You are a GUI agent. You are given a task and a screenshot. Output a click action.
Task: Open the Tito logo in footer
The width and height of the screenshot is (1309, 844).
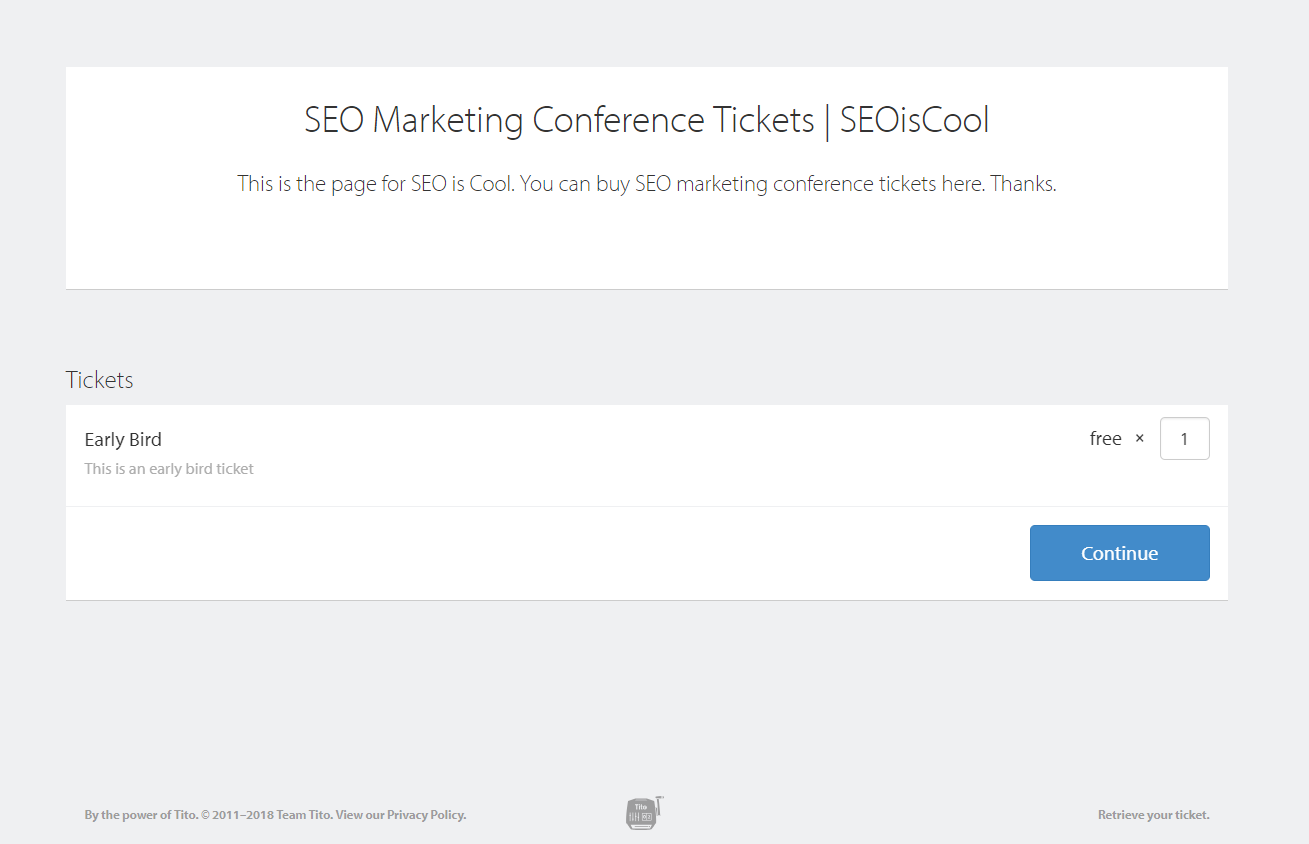pyautogui.click(x=645, y=813)
